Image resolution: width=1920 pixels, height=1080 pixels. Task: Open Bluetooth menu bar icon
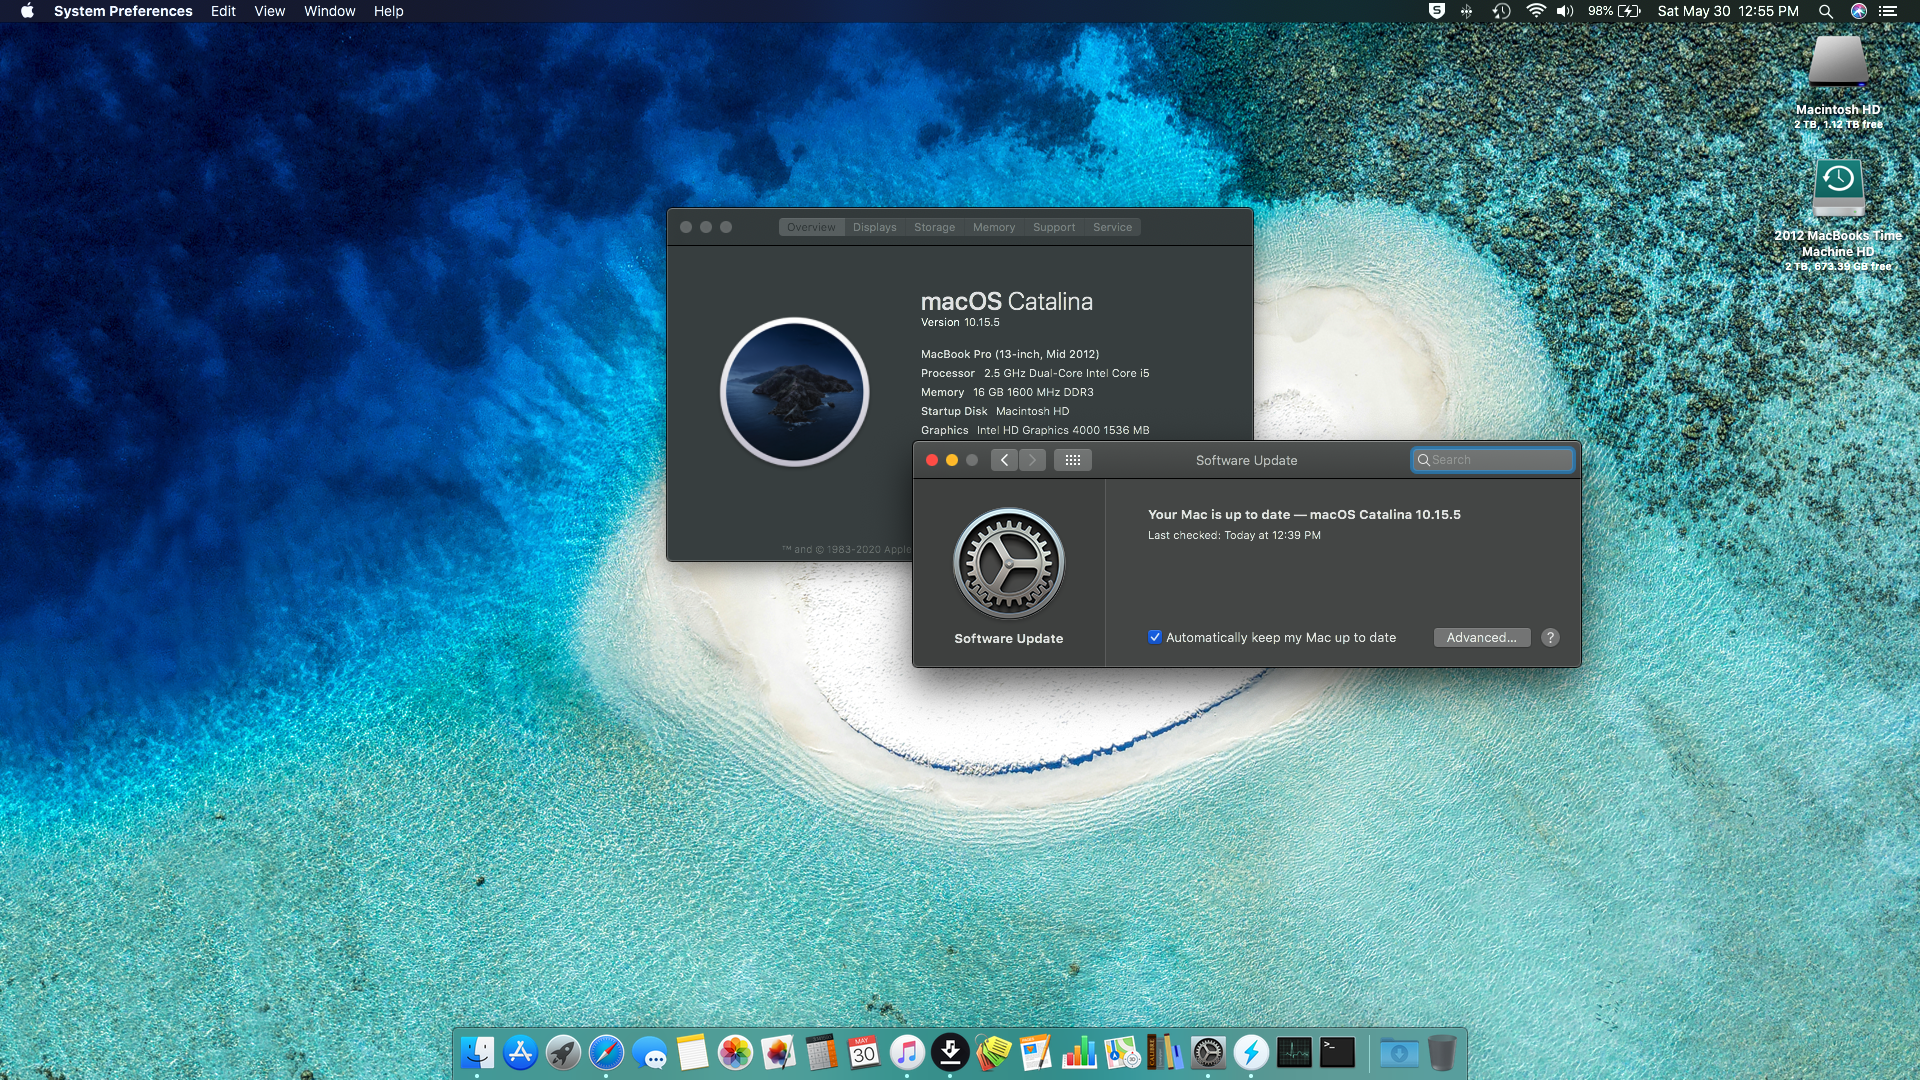point(1467,11)
